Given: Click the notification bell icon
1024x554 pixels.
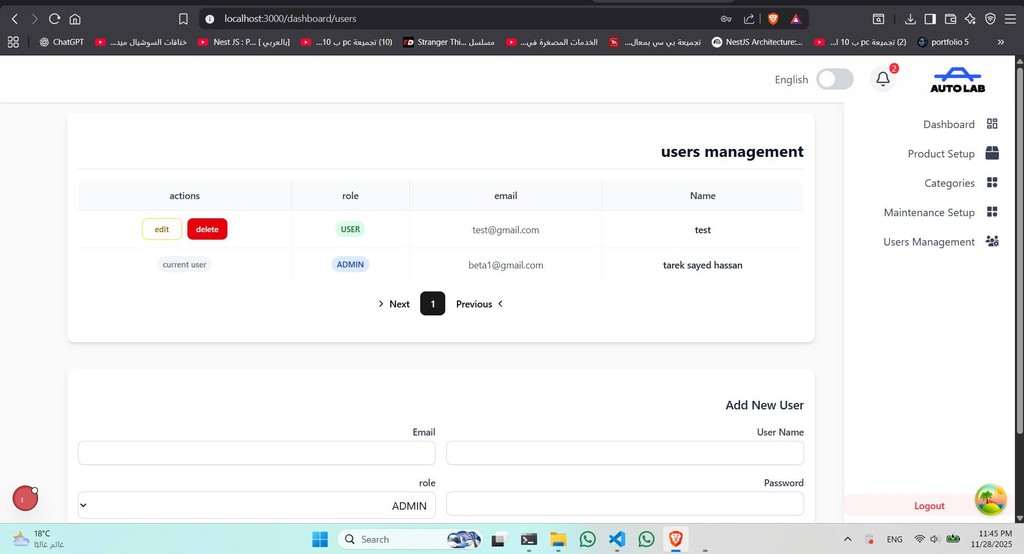Looking at the screenshot, I should [883, 79].
